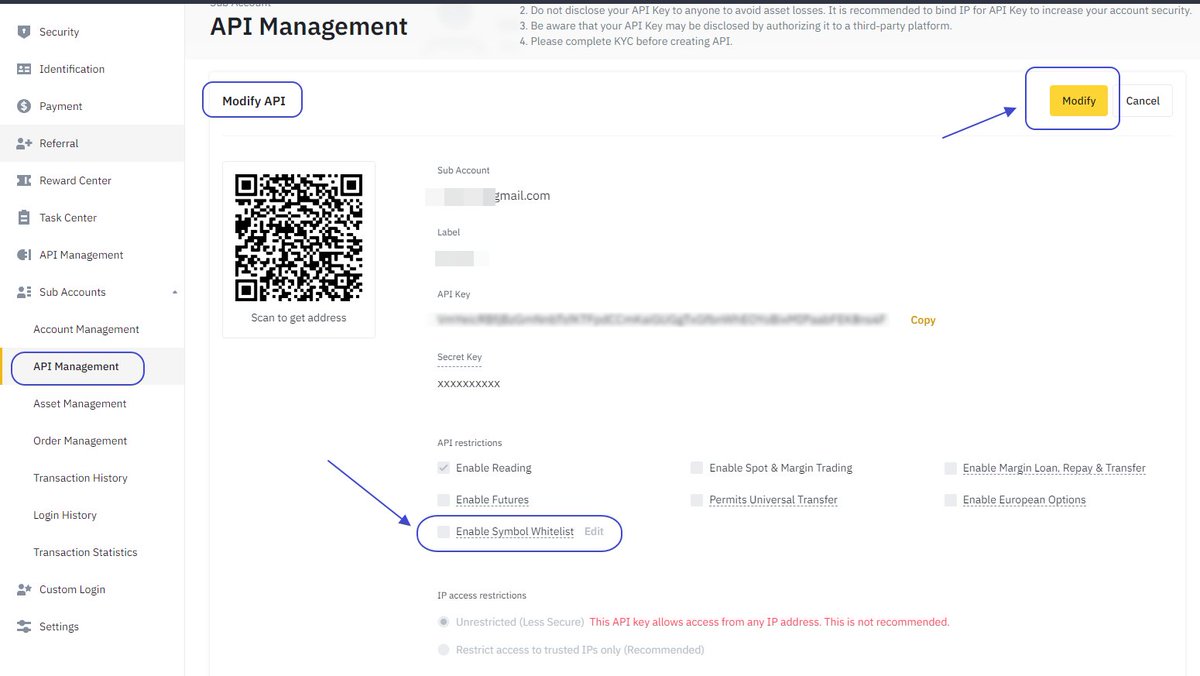Tick Enable Futures checkbox

(443, 499)
